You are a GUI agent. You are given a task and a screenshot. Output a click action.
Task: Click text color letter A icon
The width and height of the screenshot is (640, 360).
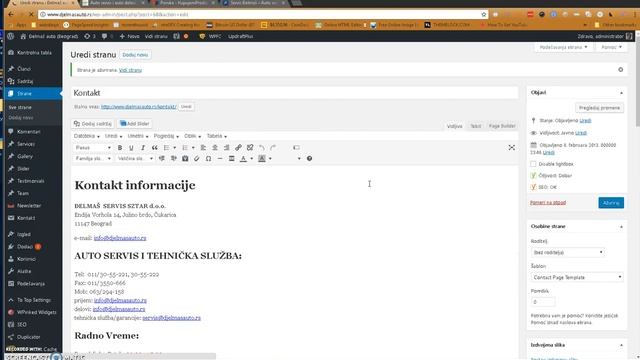pyautogui.click(x=244, y=158)
